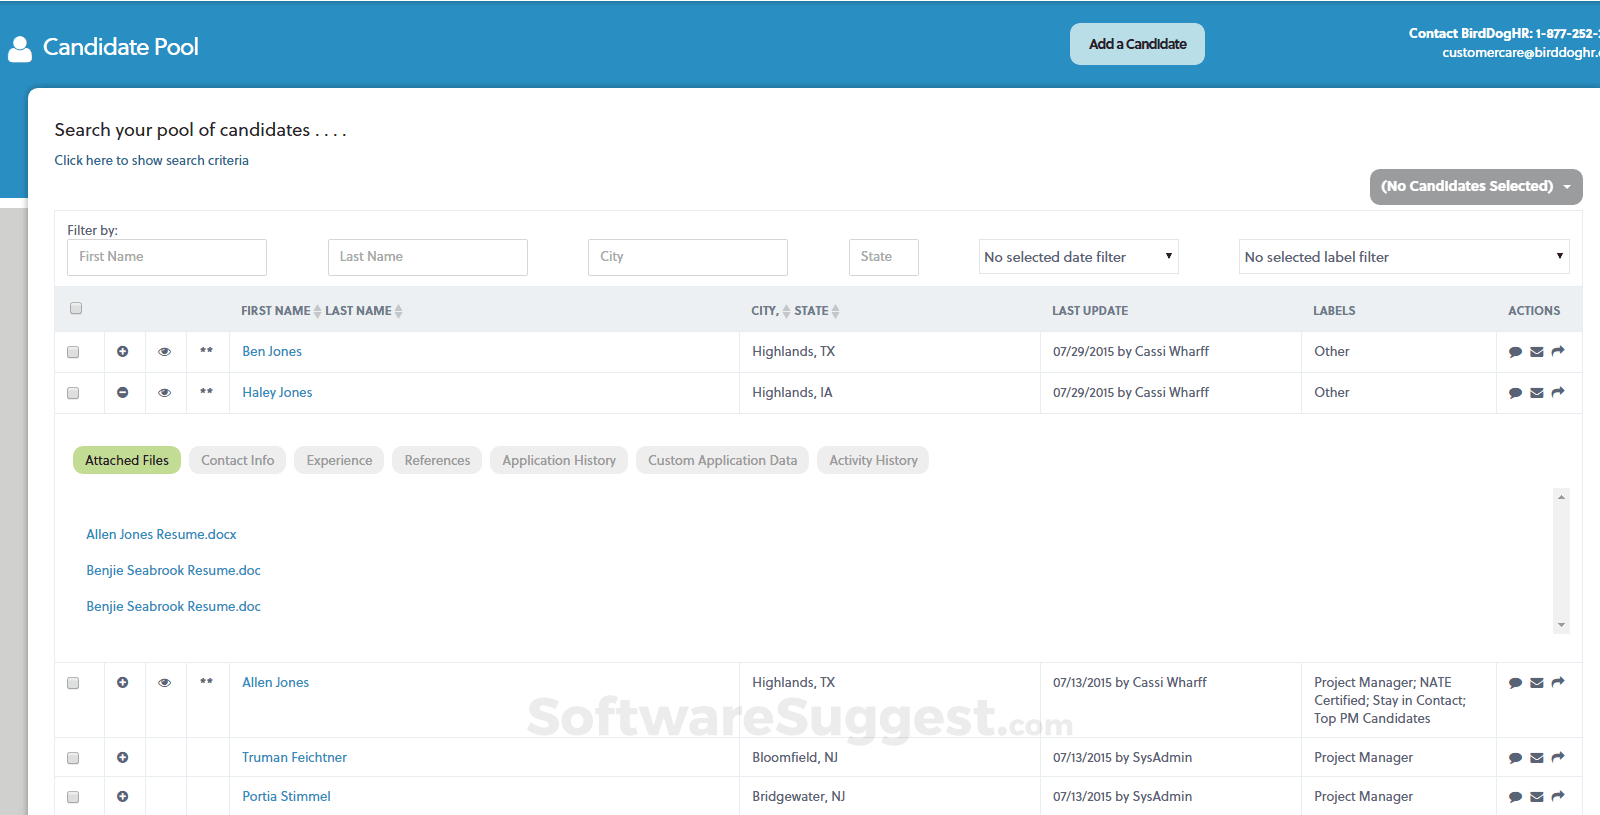Click the attached files scrollbar down arrow
The image size is (1600, 815).
(1561, 625)
